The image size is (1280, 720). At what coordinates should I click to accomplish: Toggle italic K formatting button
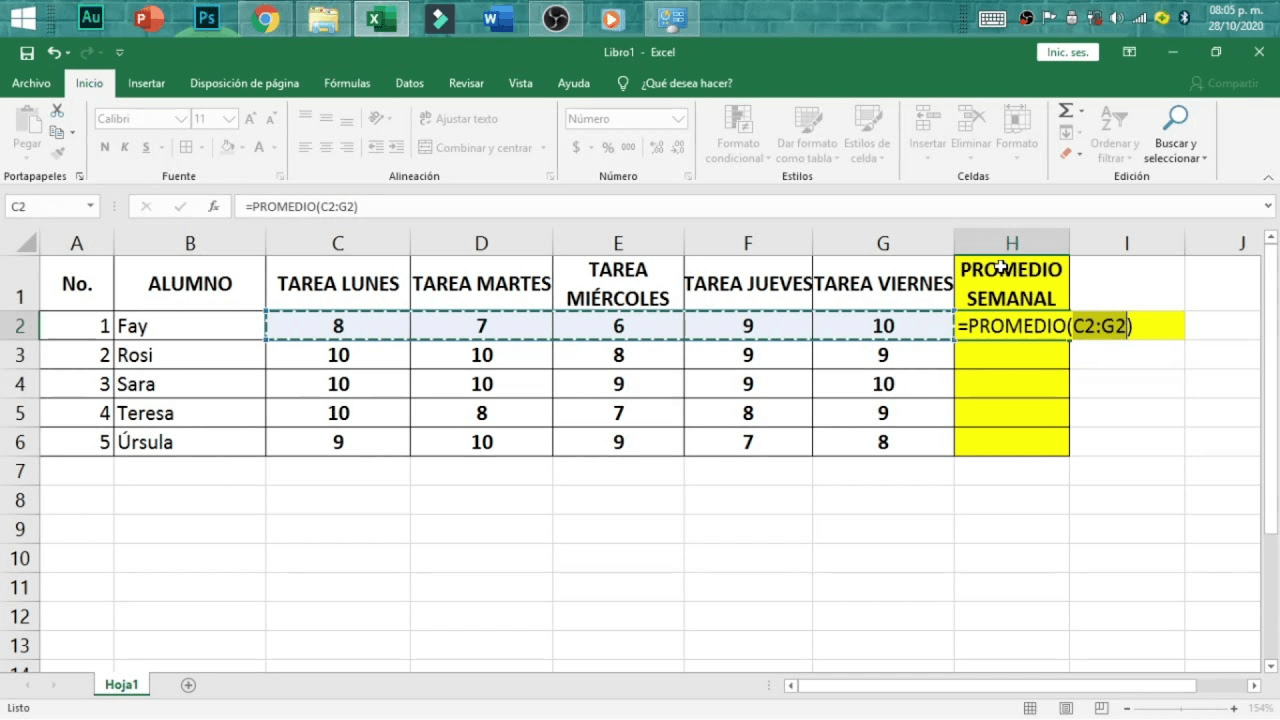tap(125, 148)
